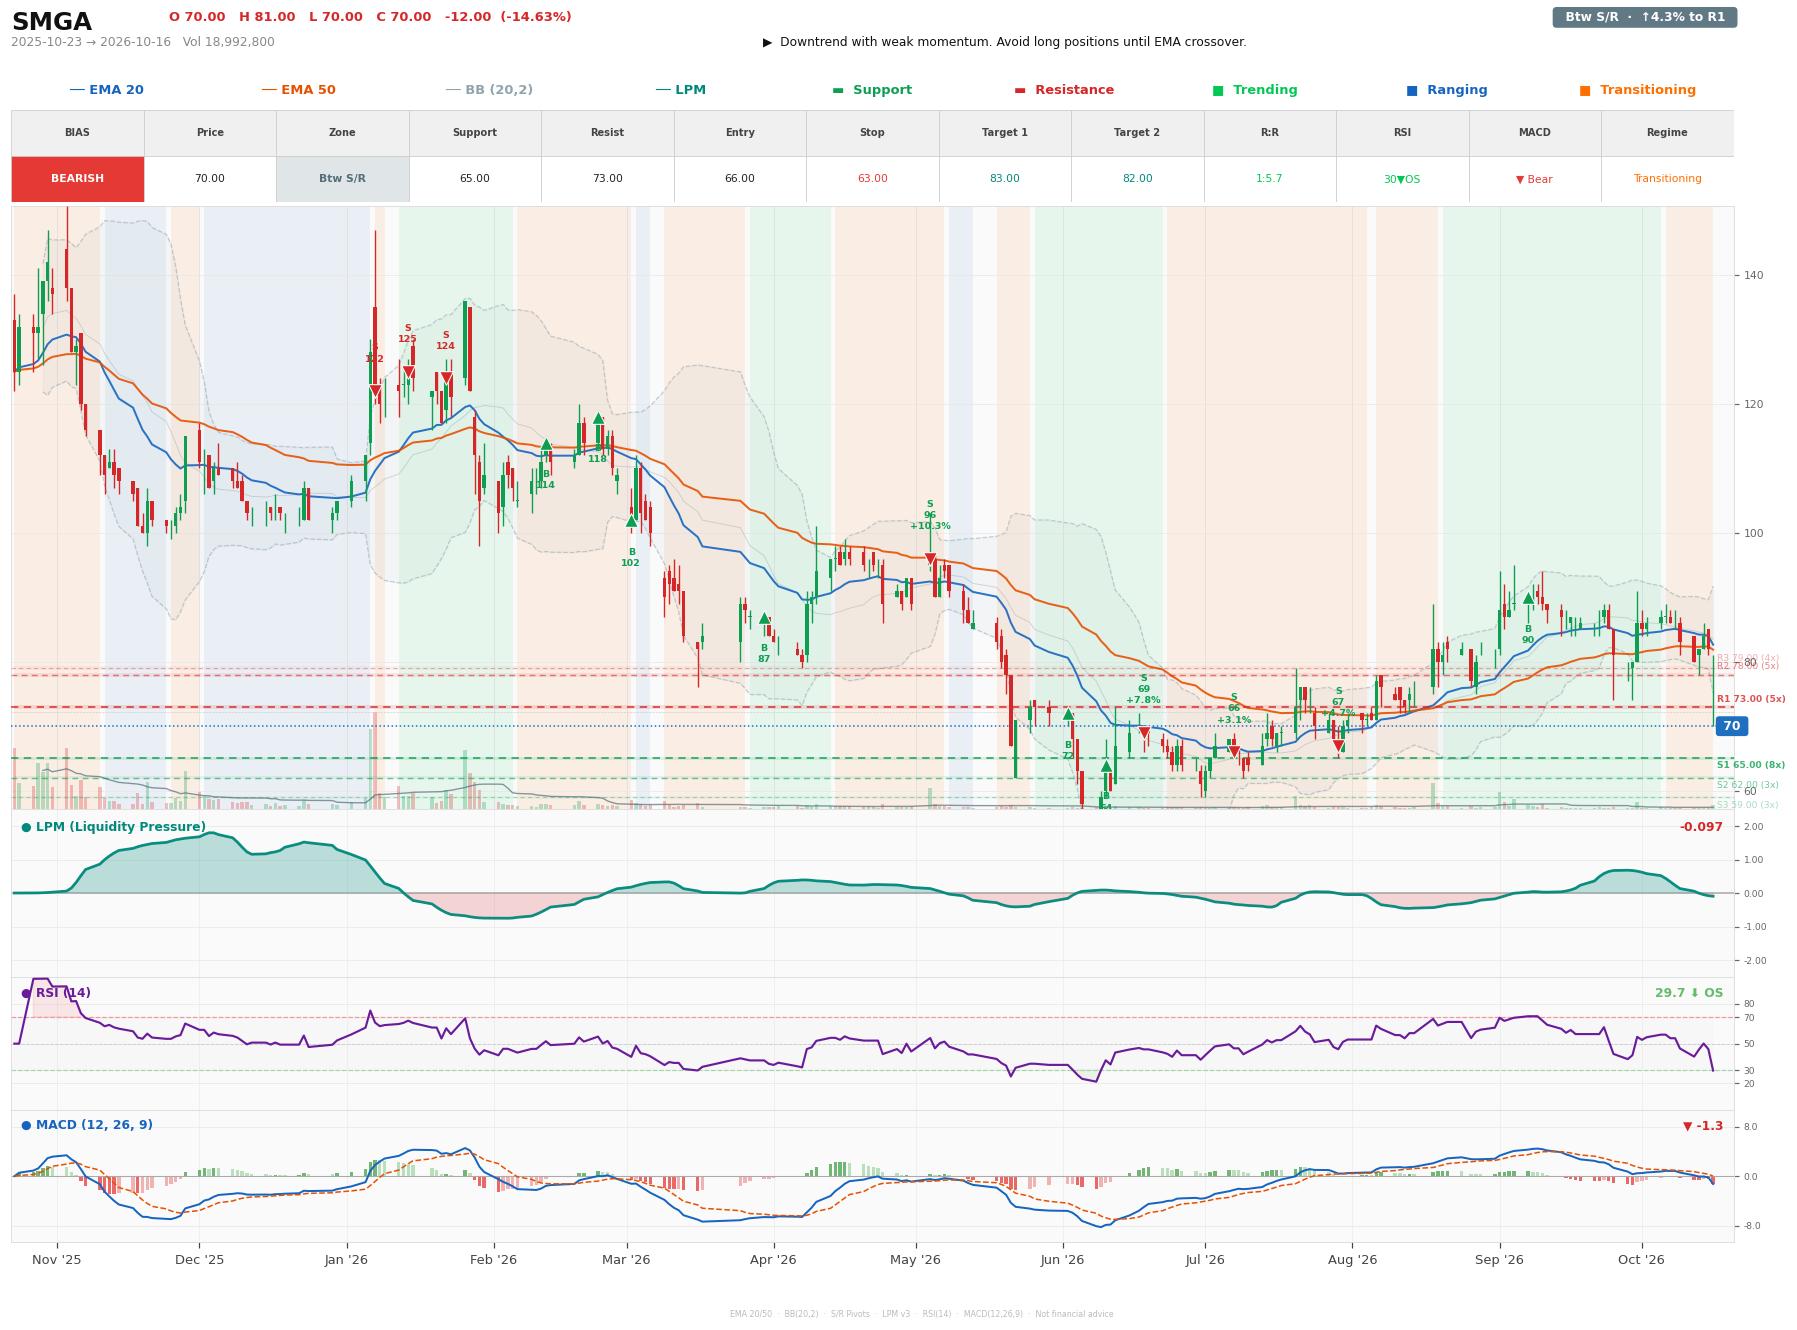The width and height of the screenshot is (1797, 1330).
Task: Click the SMGA ticker symbol title
Action: (51, 22)
